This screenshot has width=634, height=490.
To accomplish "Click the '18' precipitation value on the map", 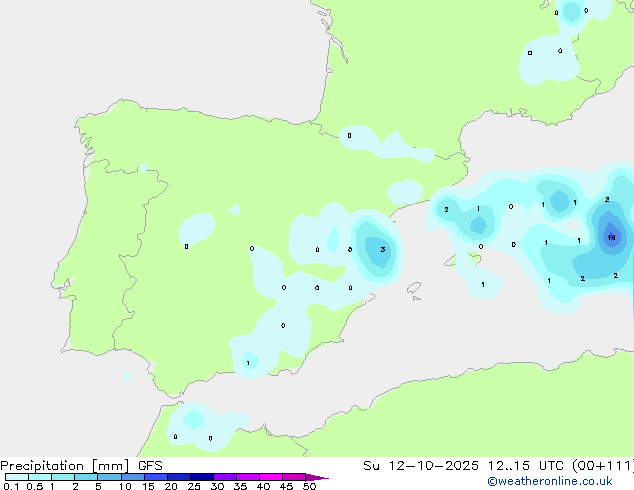I will tap(611, 237).
